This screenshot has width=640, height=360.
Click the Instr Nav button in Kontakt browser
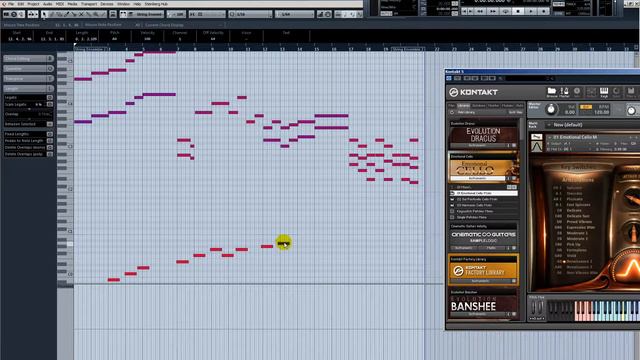point(515,112)
